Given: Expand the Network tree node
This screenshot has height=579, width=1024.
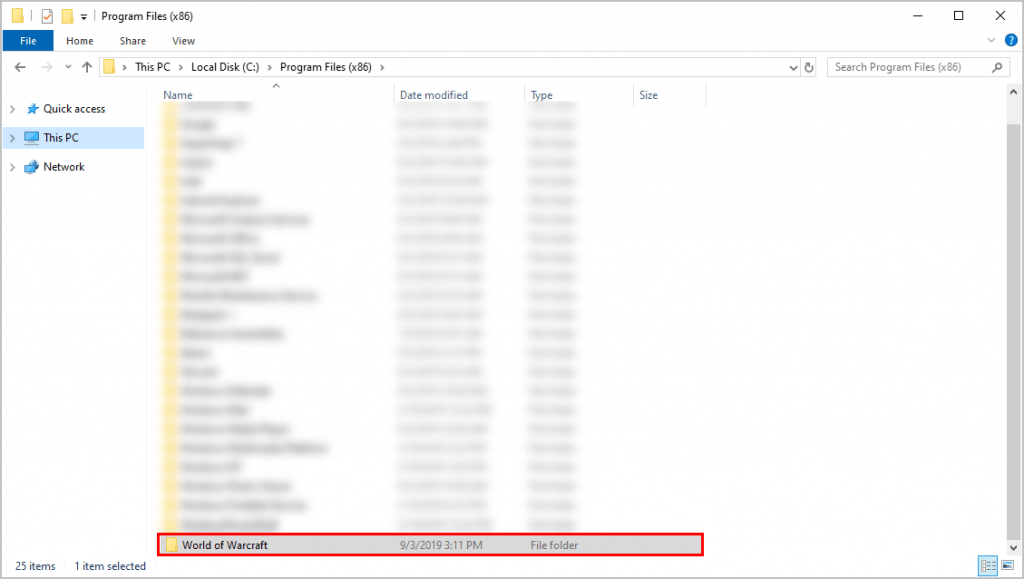Looking at the screenshot, I should pos(12,167).
